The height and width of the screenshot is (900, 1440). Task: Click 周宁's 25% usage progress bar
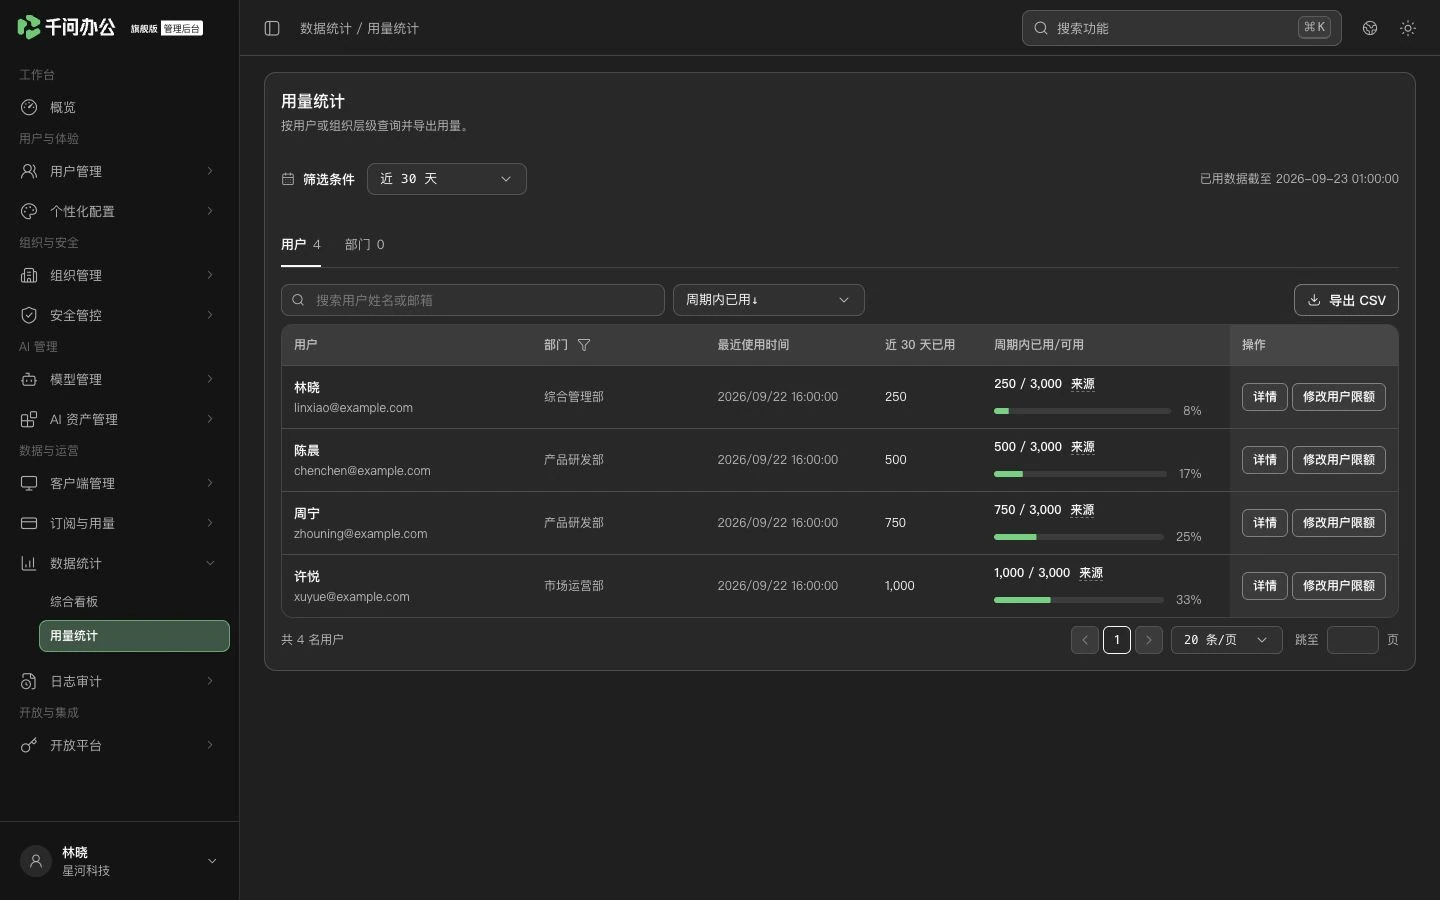(x=1079, y=537)
